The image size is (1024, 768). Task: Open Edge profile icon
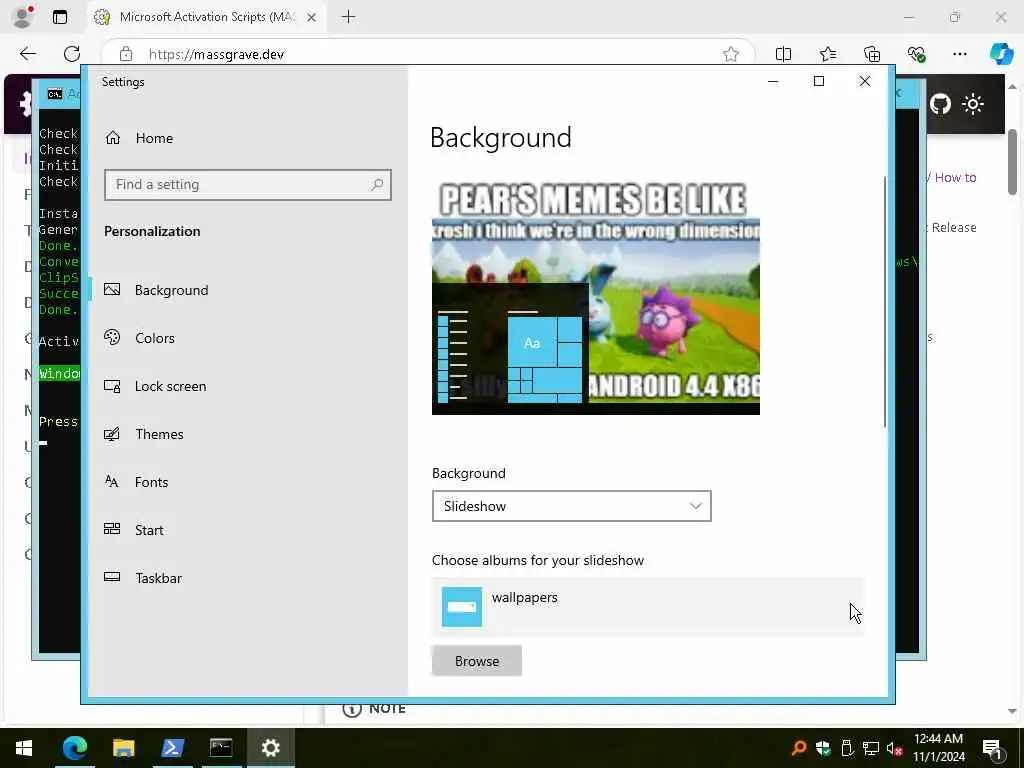[x=23, y=17]
